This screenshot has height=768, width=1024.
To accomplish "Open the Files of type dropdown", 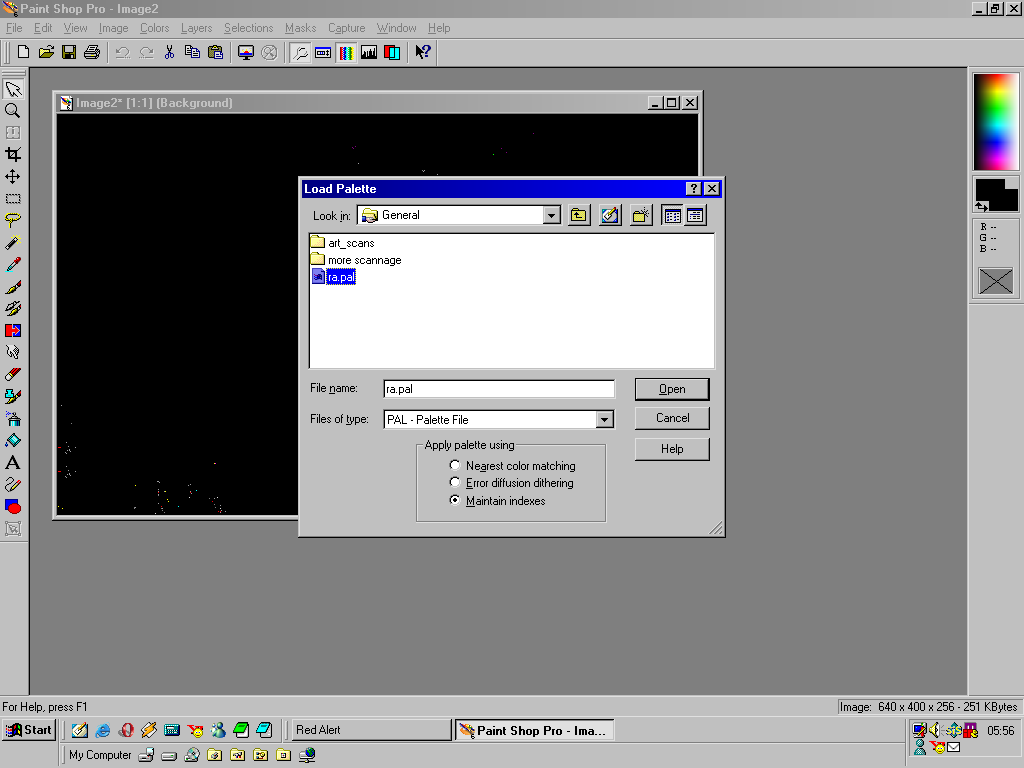I will tap(604, 420).
